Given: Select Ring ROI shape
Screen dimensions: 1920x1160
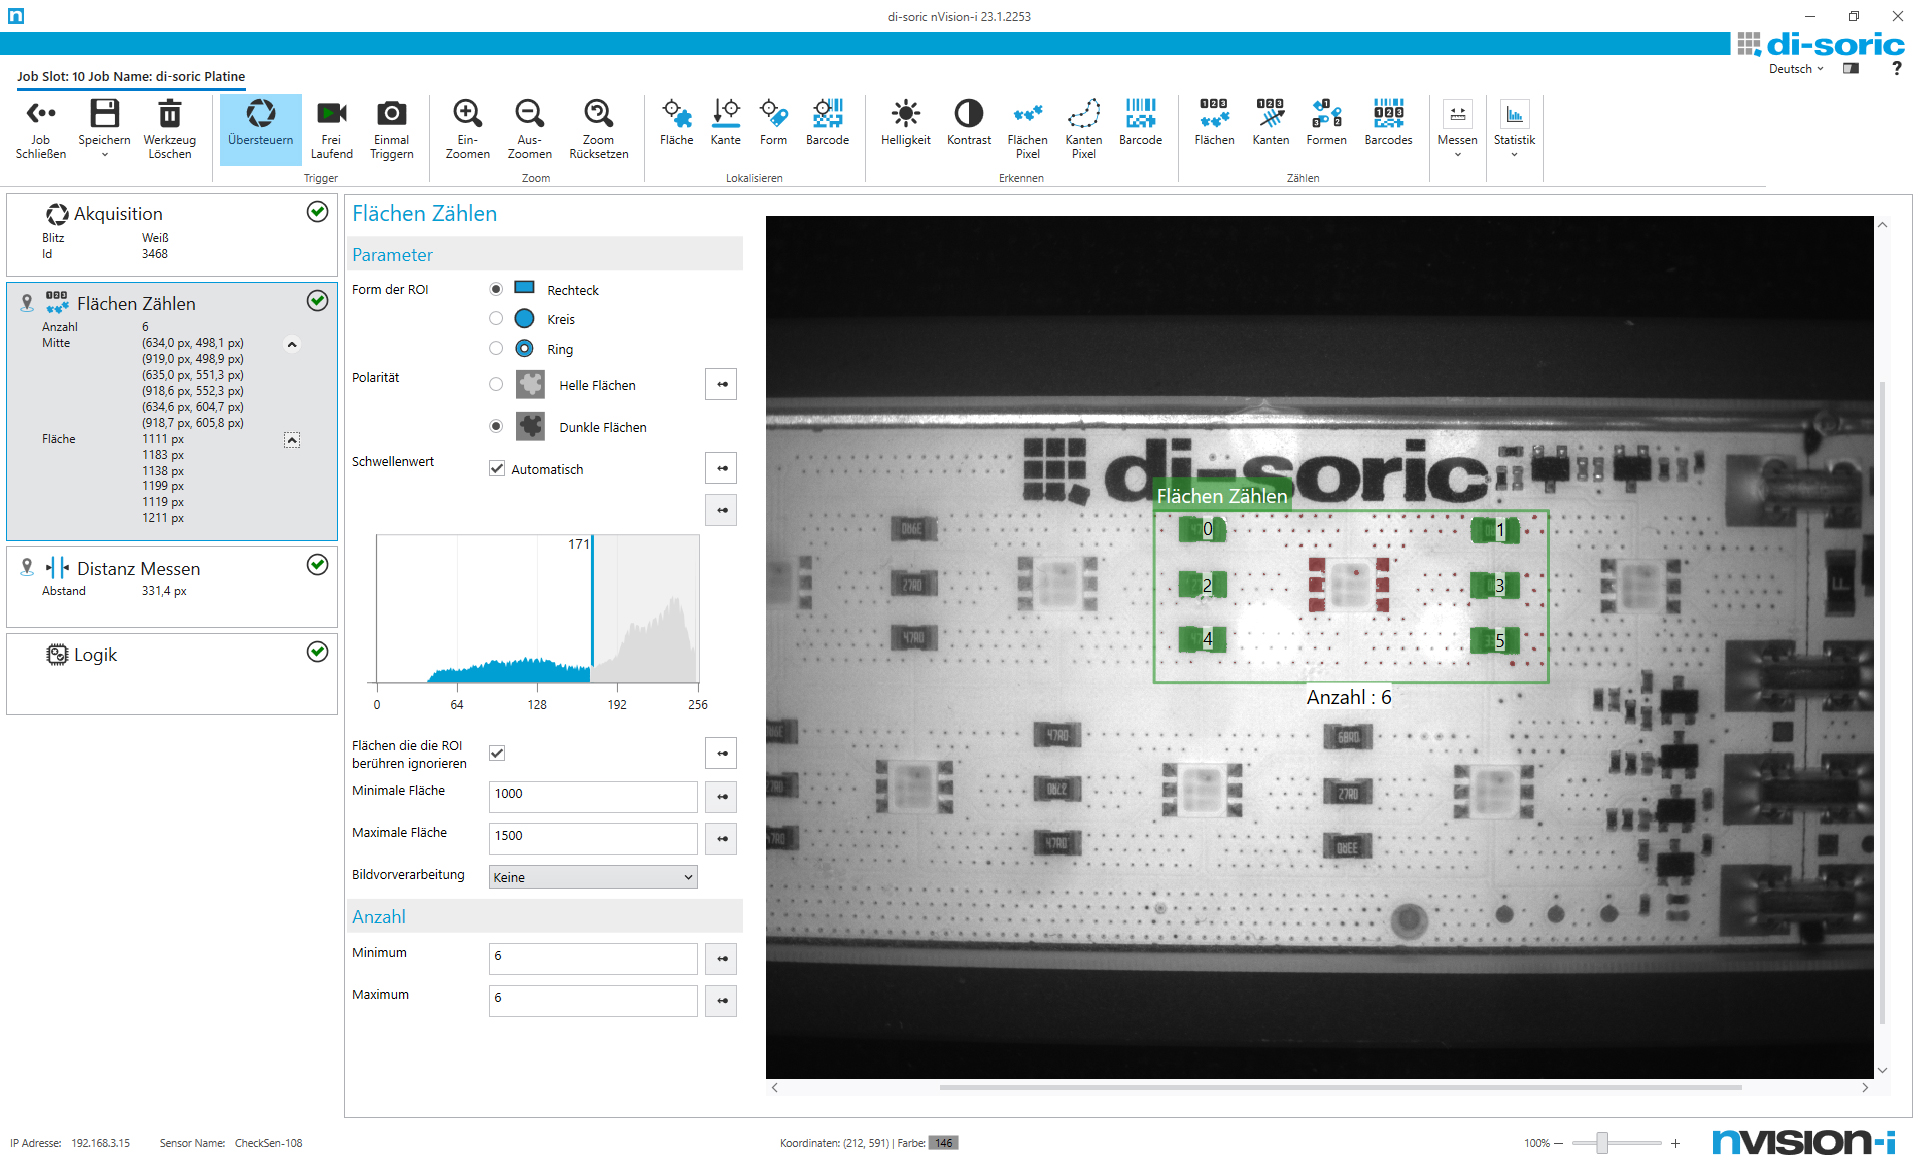Looking at the screenshot, I should tap(496, 348).
